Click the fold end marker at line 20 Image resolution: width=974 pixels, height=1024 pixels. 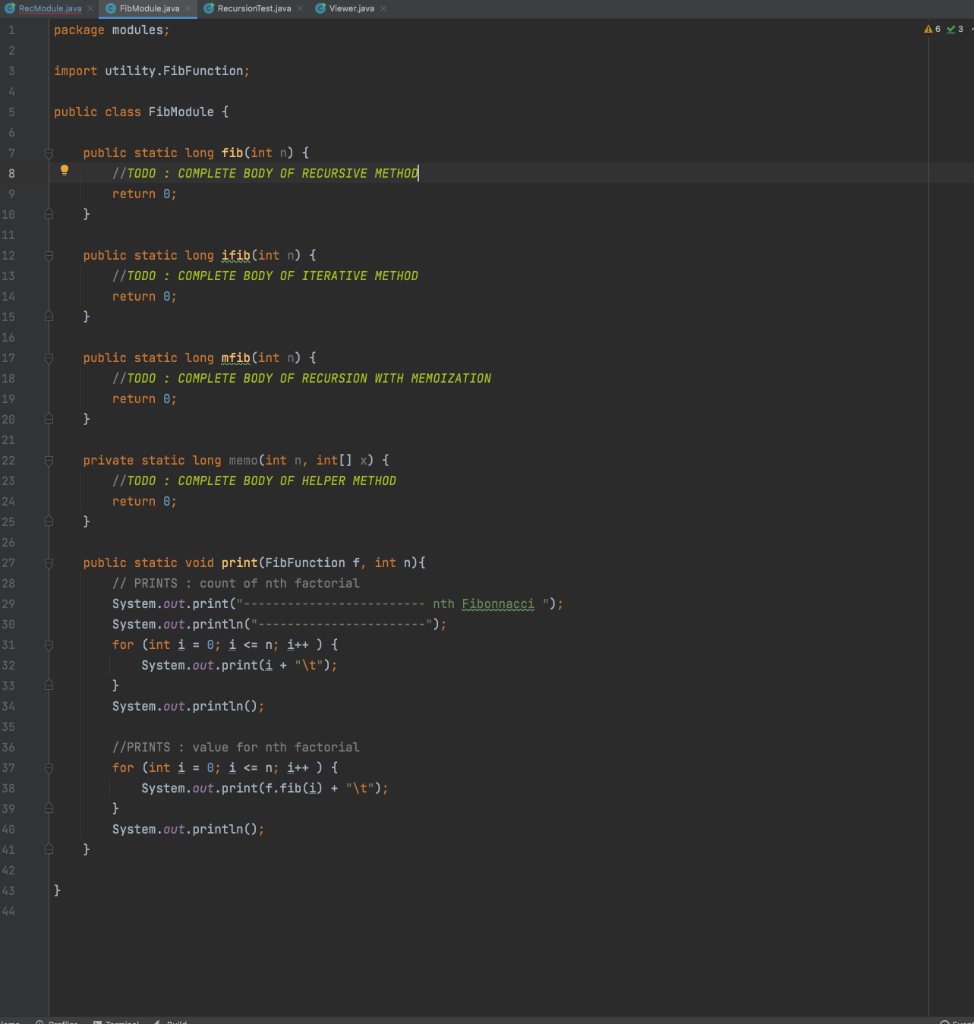pyautogui.click(x=49, y=419)
